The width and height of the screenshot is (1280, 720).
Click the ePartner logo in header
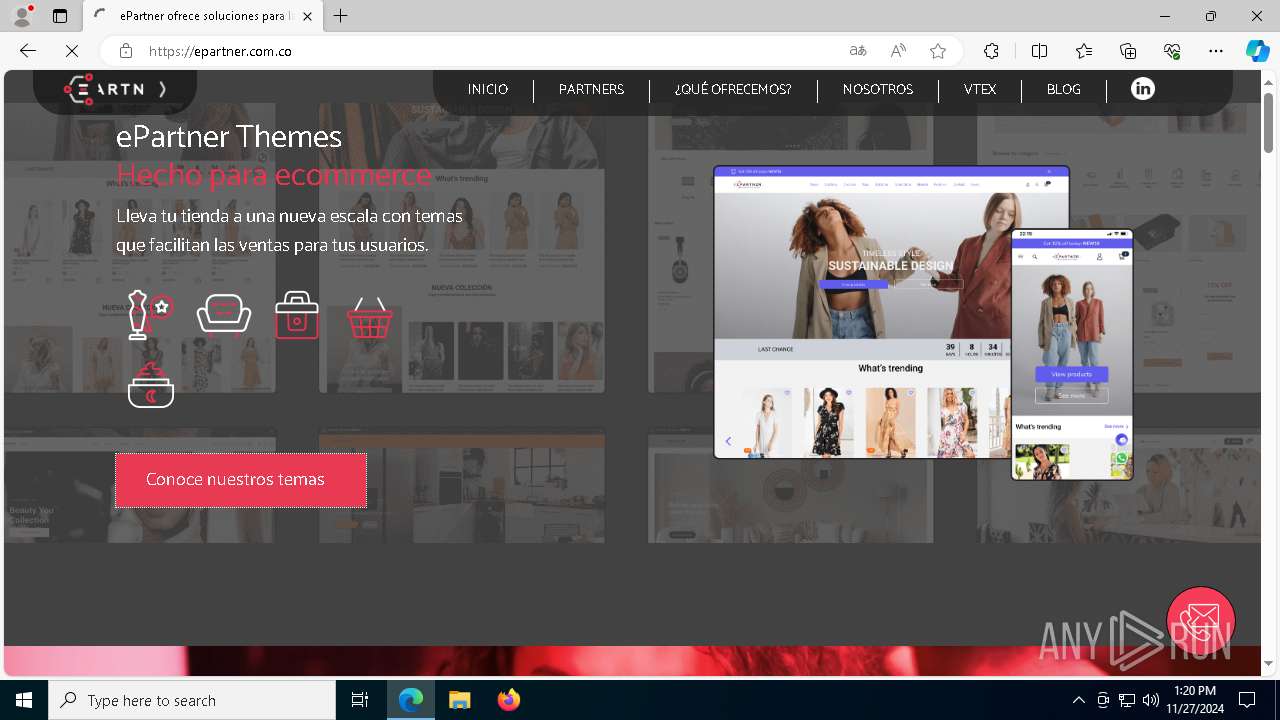[114, 89]
